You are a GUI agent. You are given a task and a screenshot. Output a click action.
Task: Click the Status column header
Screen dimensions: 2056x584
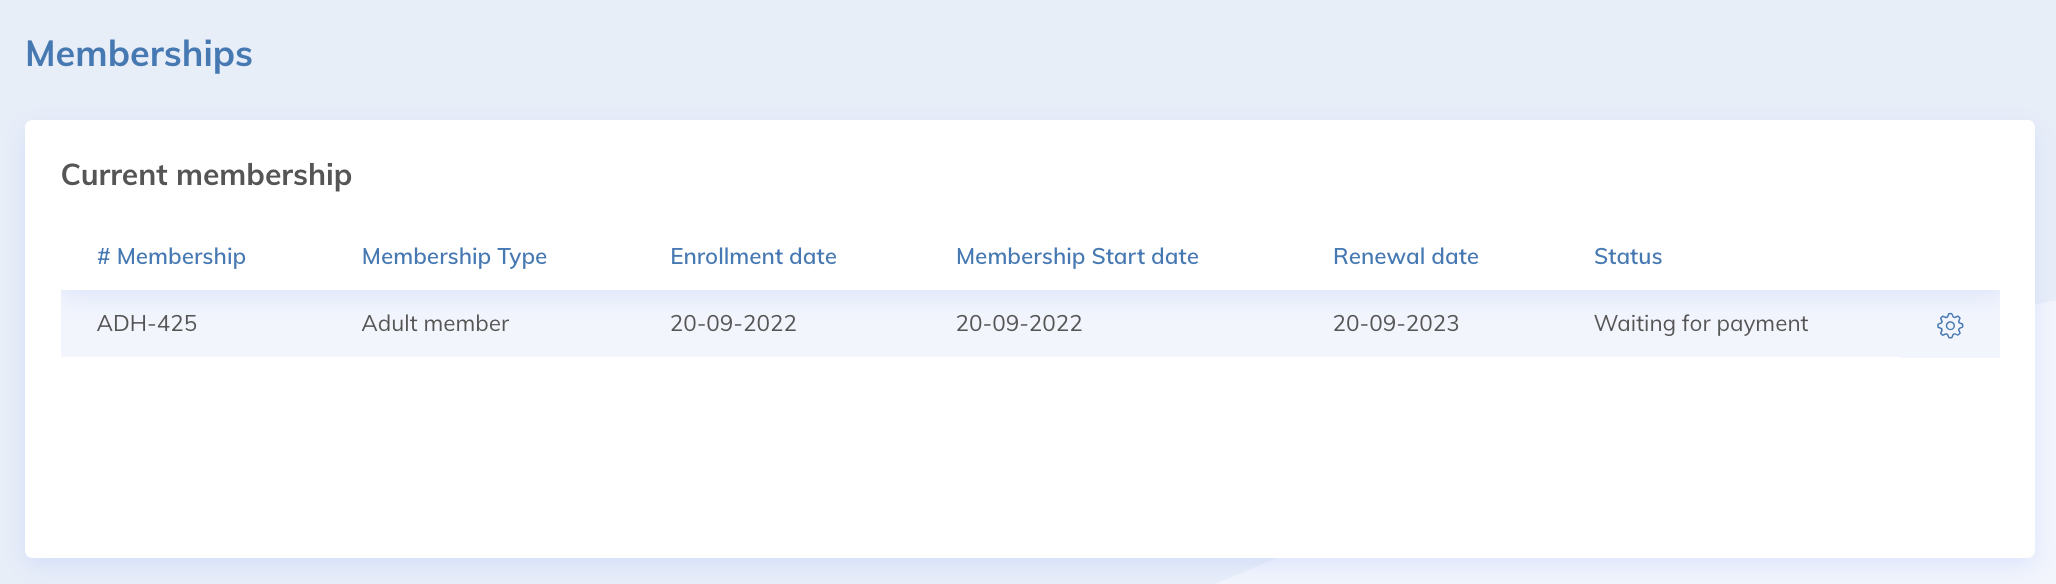[x=1627, y=256]
